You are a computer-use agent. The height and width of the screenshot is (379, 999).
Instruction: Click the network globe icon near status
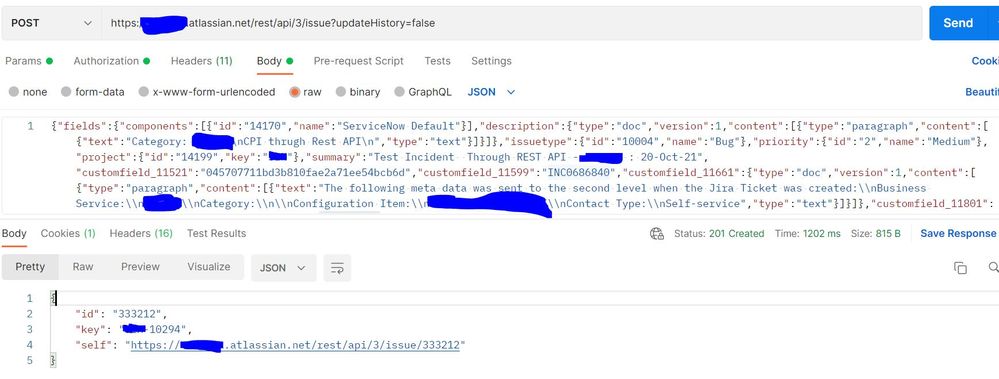coord(657,234)
